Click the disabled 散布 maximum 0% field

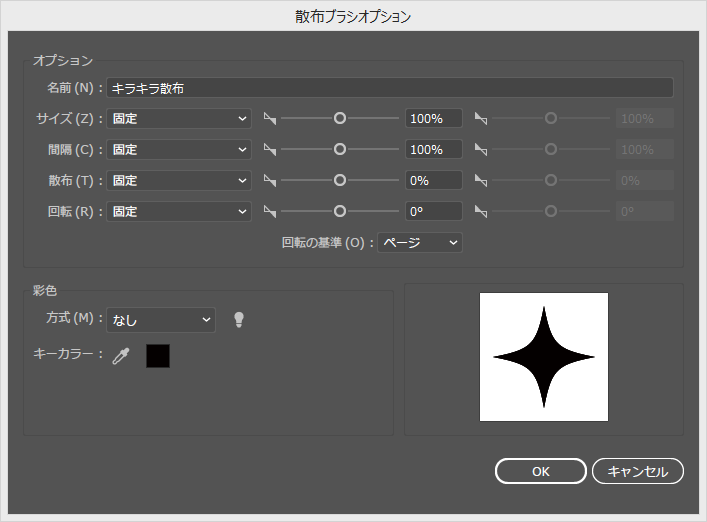click(x=645, y=181)
